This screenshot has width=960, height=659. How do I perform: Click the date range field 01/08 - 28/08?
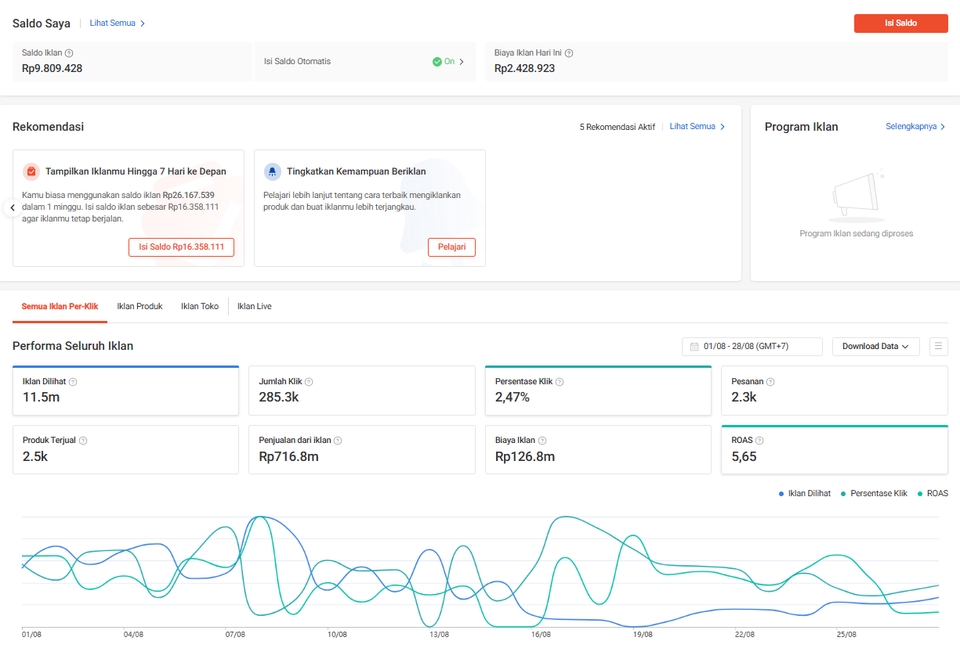(x=752, y=347)
